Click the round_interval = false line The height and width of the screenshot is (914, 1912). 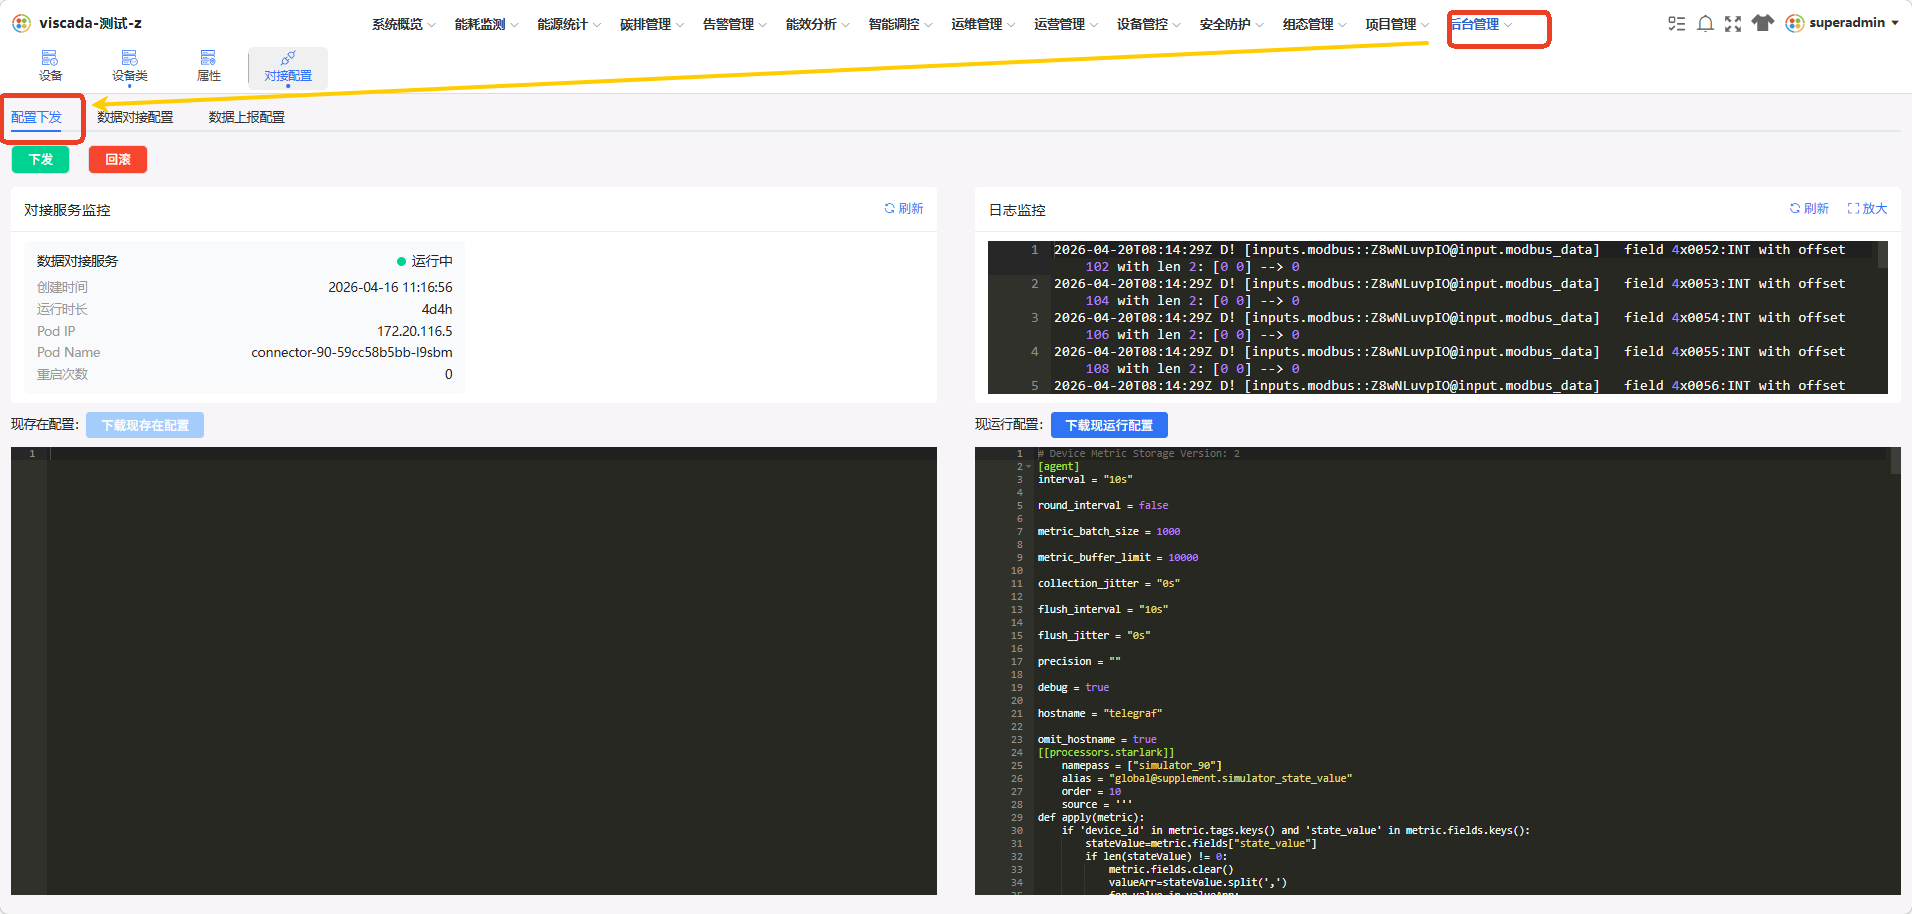[x=1103, y=506]
